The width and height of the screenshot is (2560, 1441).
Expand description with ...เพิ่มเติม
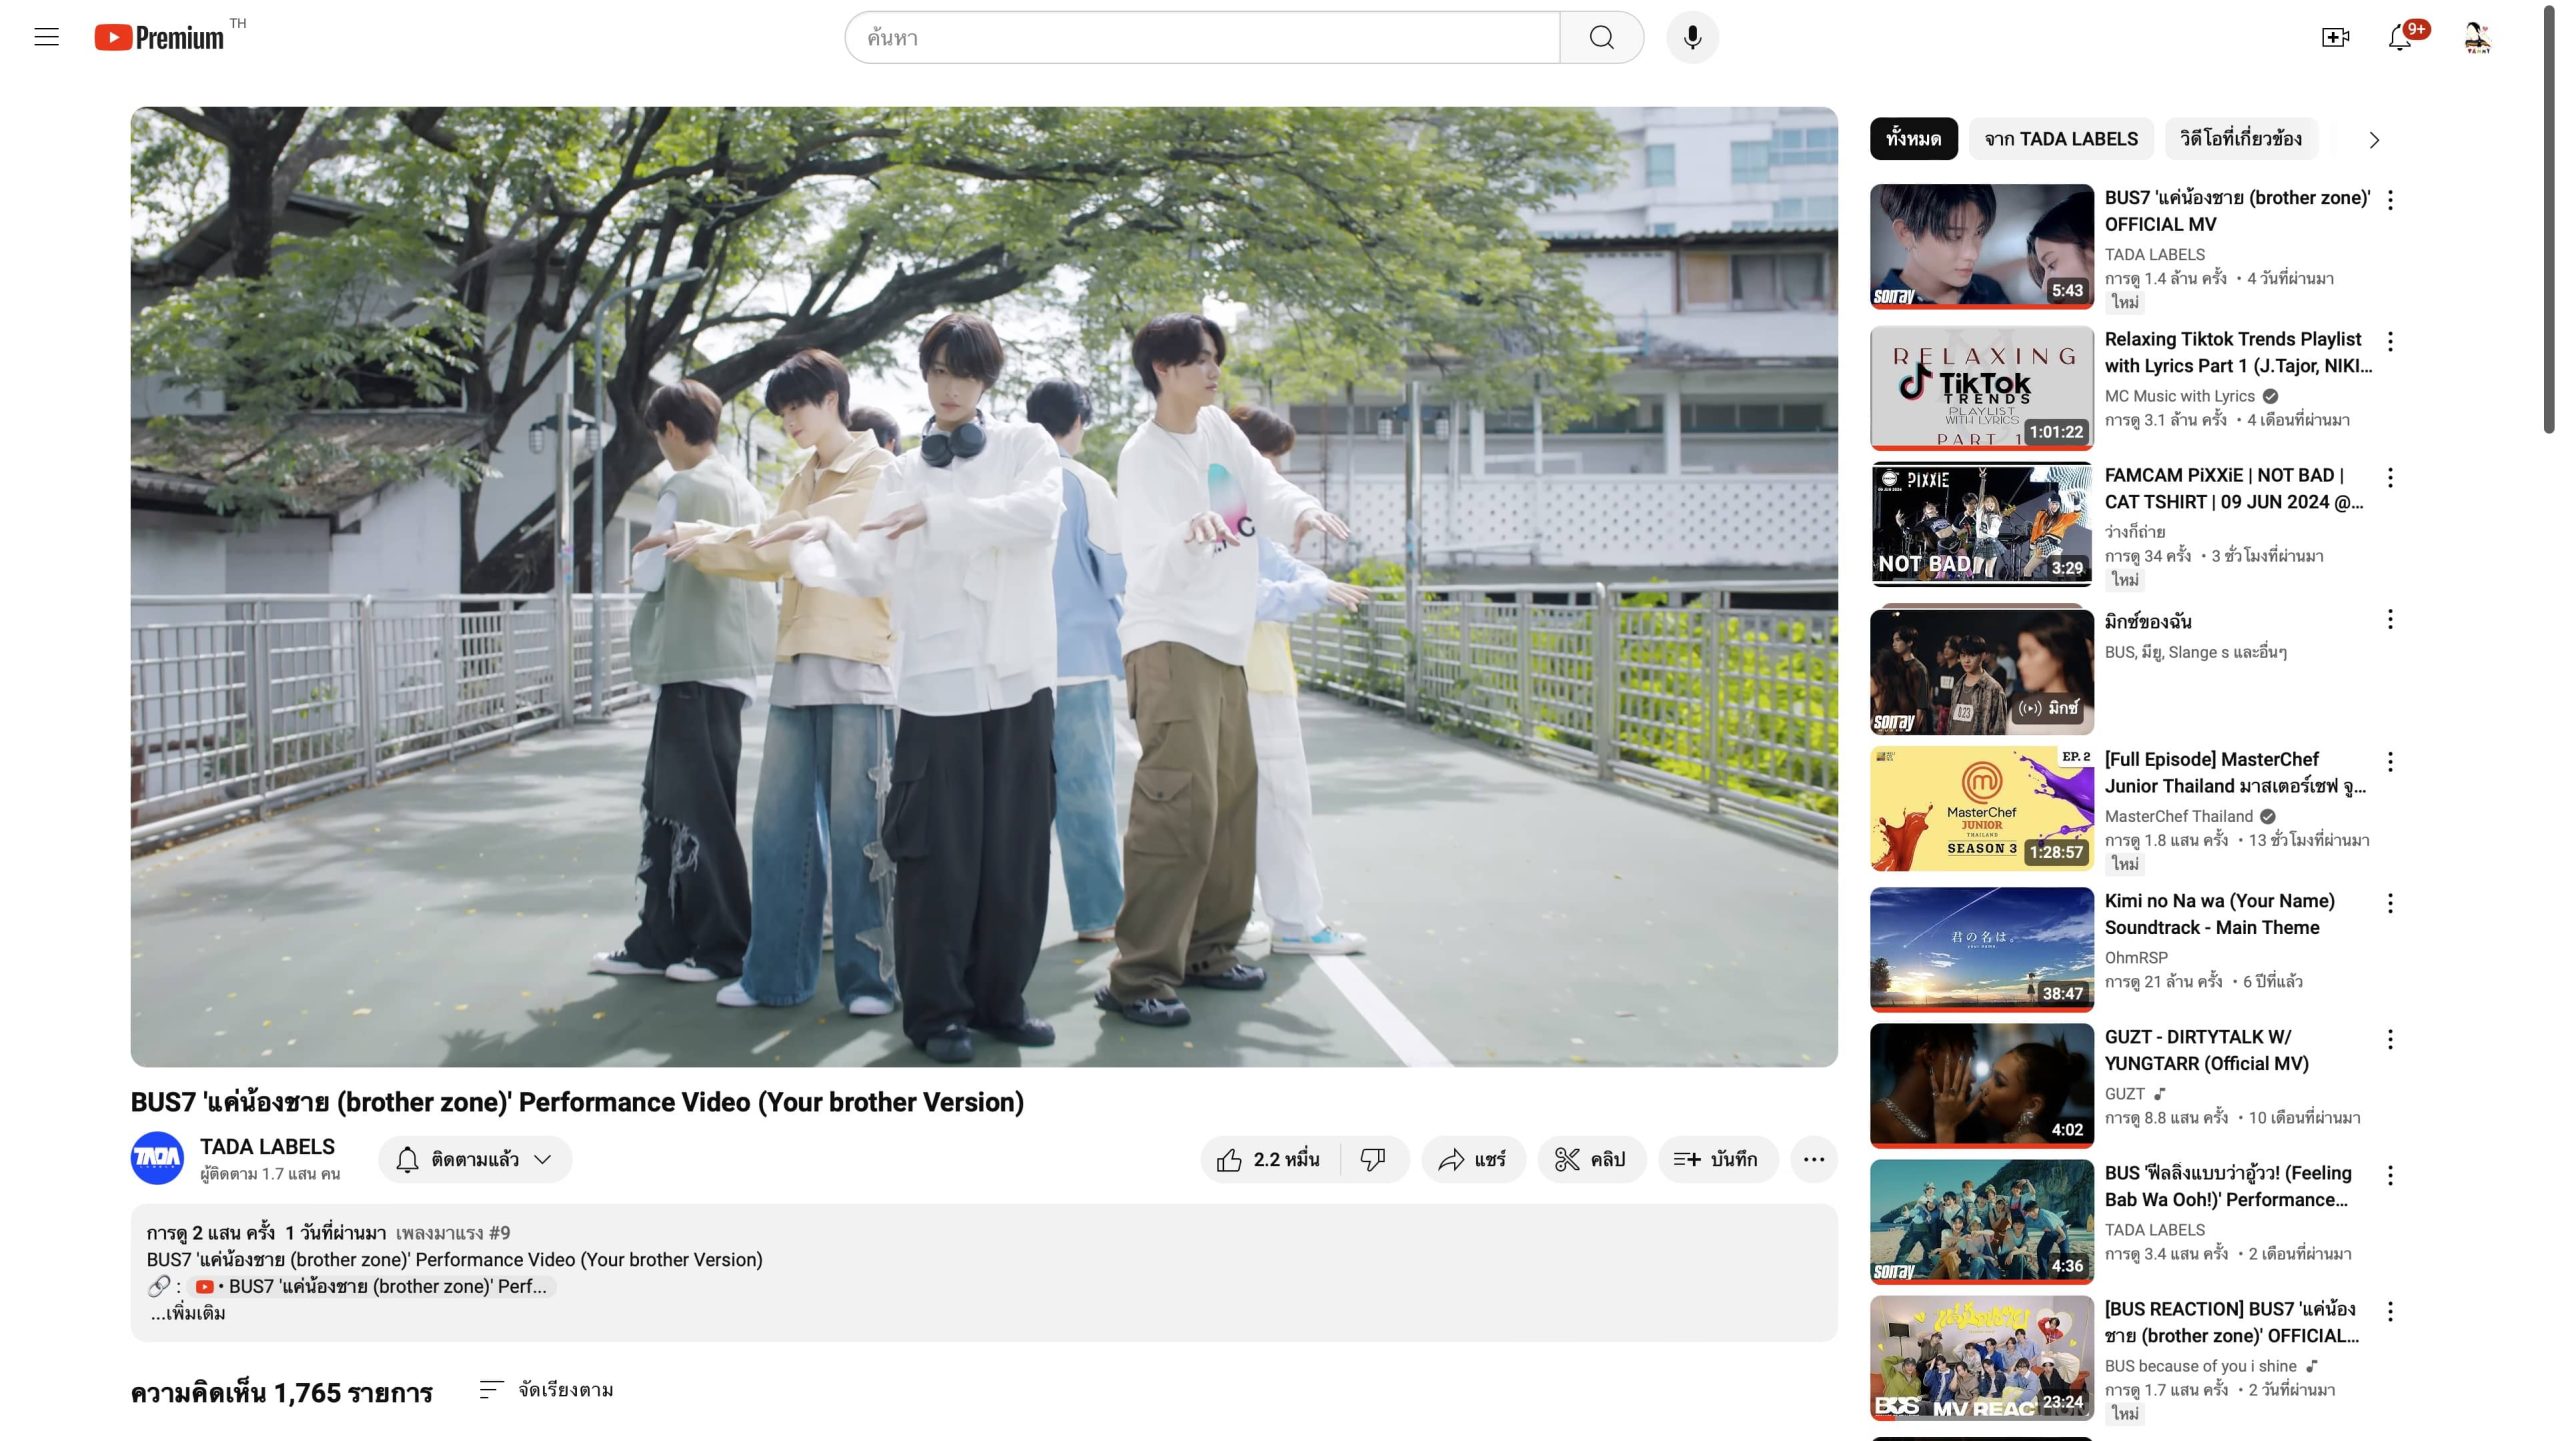(188, 1314)
